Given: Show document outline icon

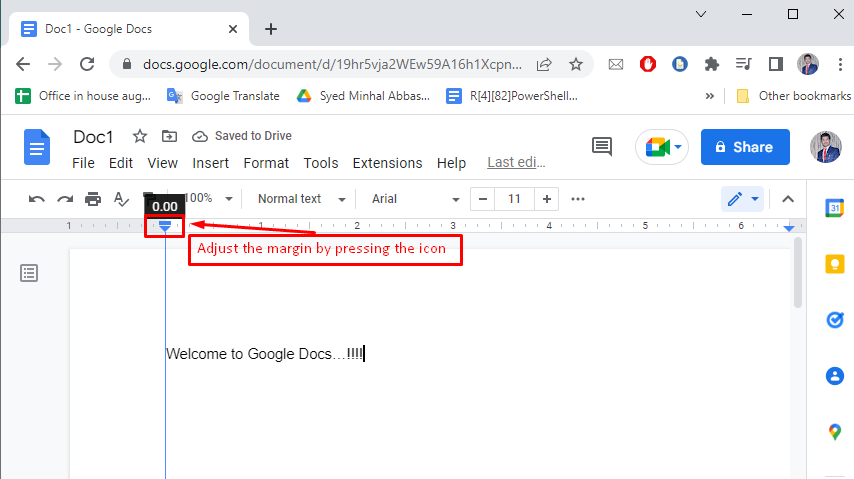Looking at the screenshot, I should pos(29,273).
